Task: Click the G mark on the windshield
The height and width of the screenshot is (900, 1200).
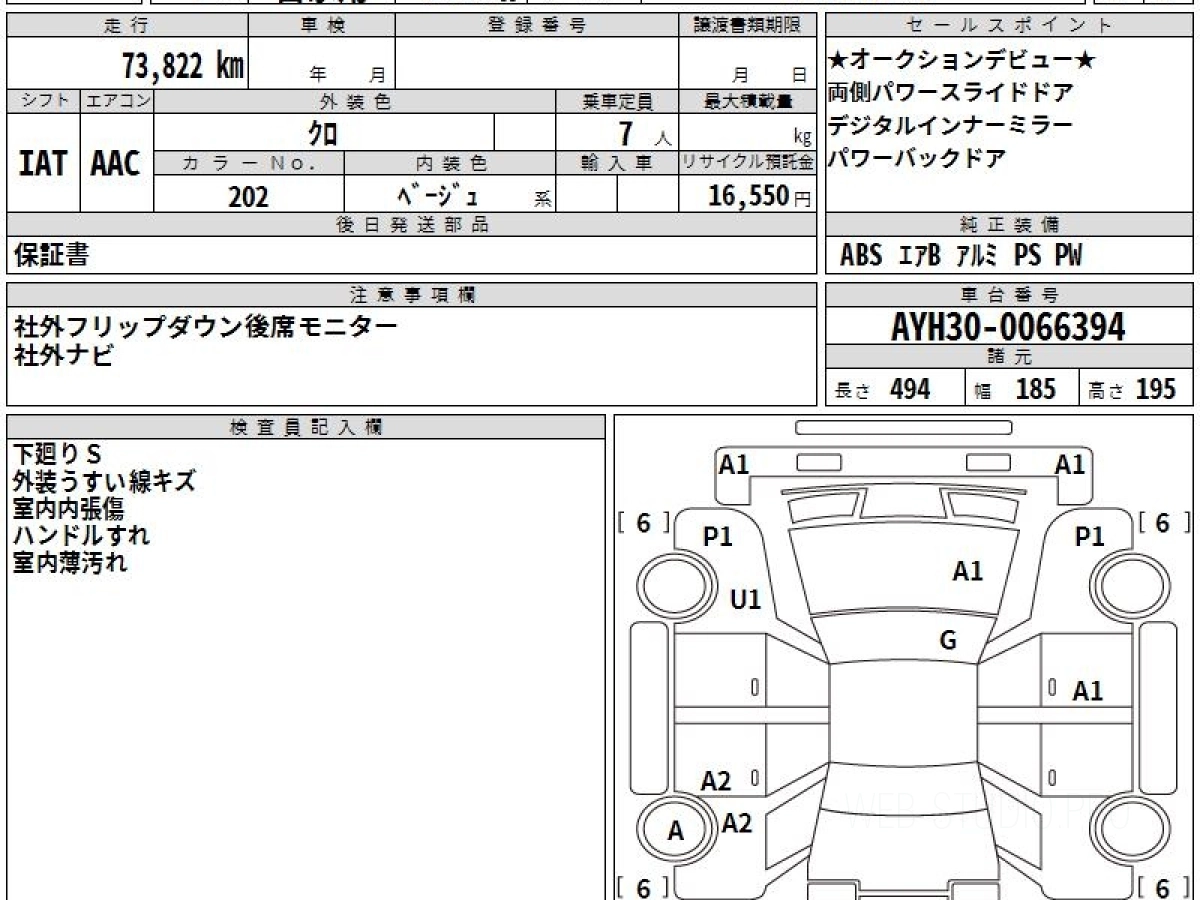Action: click(x=948, y=641)
